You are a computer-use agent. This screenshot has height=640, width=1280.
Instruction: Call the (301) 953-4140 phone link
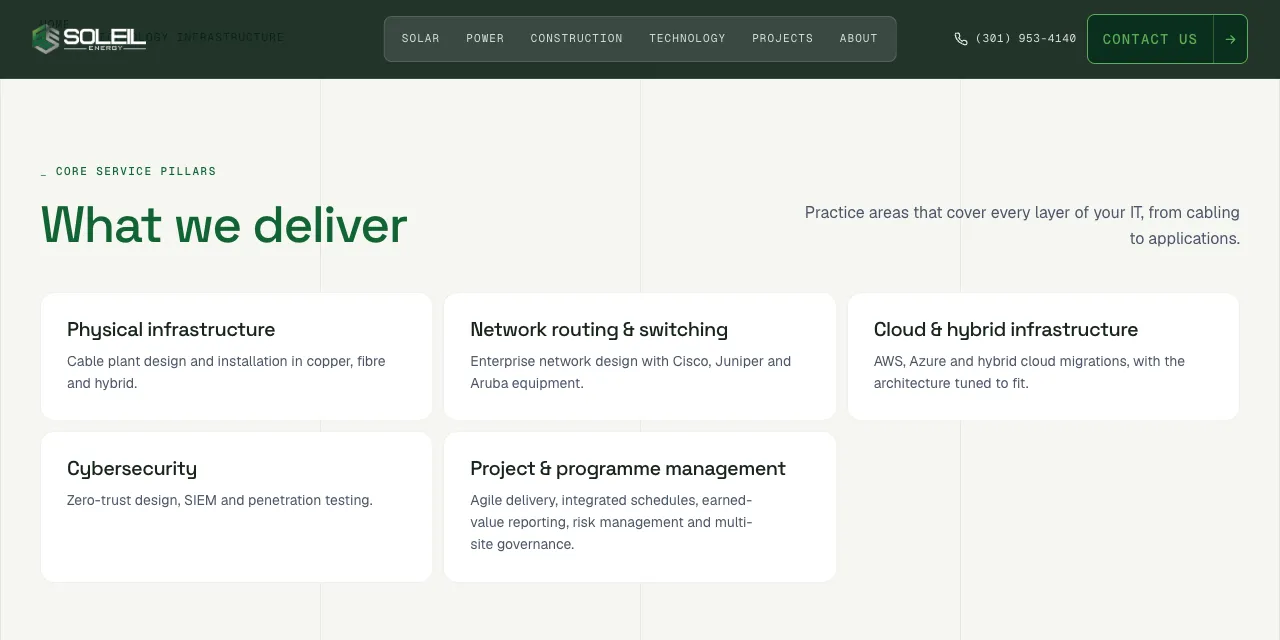point(1015,39)
